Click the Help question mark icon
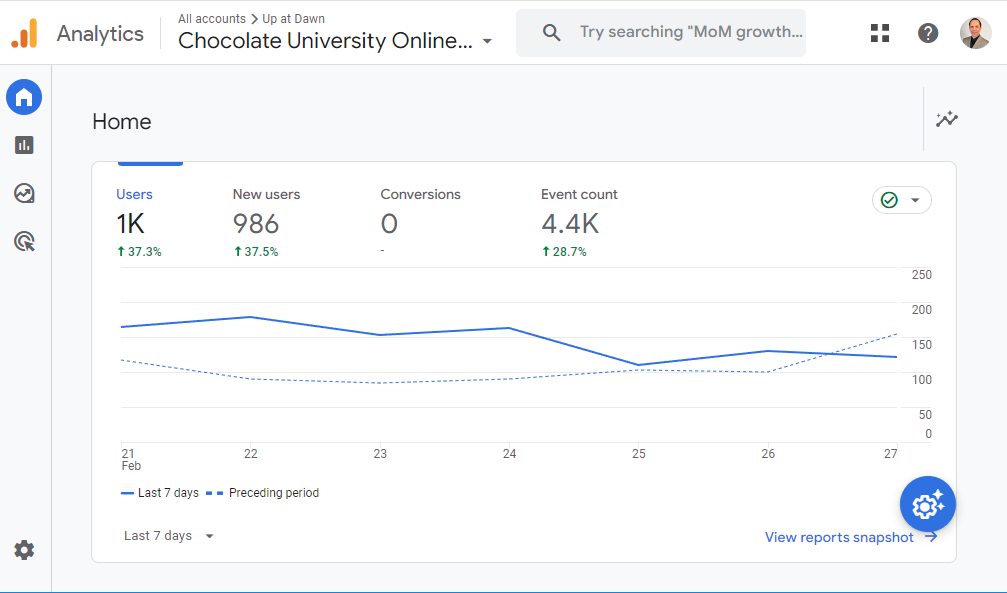This screenshot has width=1007, height=593. click(928, 33)
